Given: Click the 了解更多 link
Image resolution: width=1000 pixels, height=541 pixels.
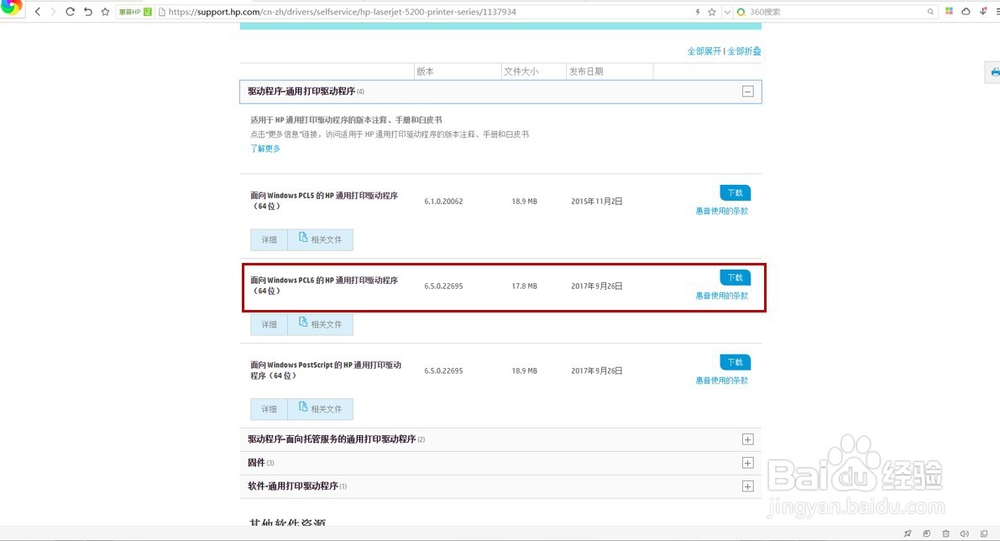Looking at the screenshot, I should pyautogui.click(x=265, y=148).
